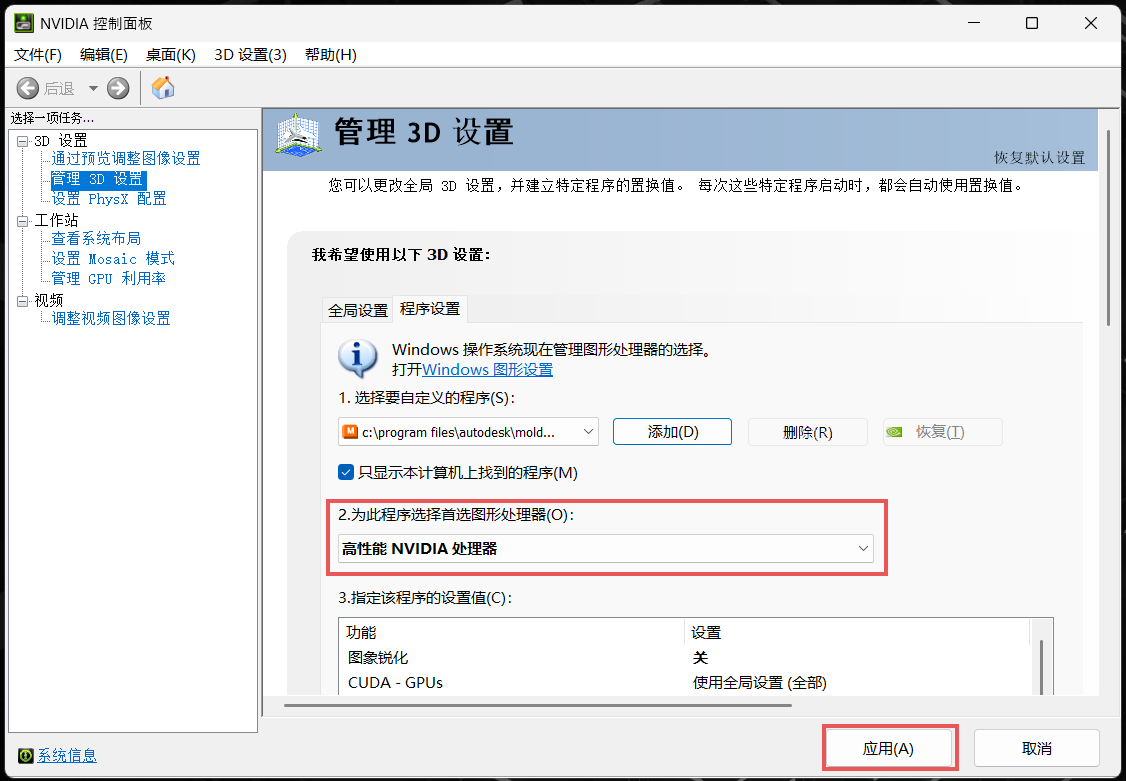The height and width of the screenshot is (781, 1126).
Task: Click the 删除(R) button
Action: 808,432
